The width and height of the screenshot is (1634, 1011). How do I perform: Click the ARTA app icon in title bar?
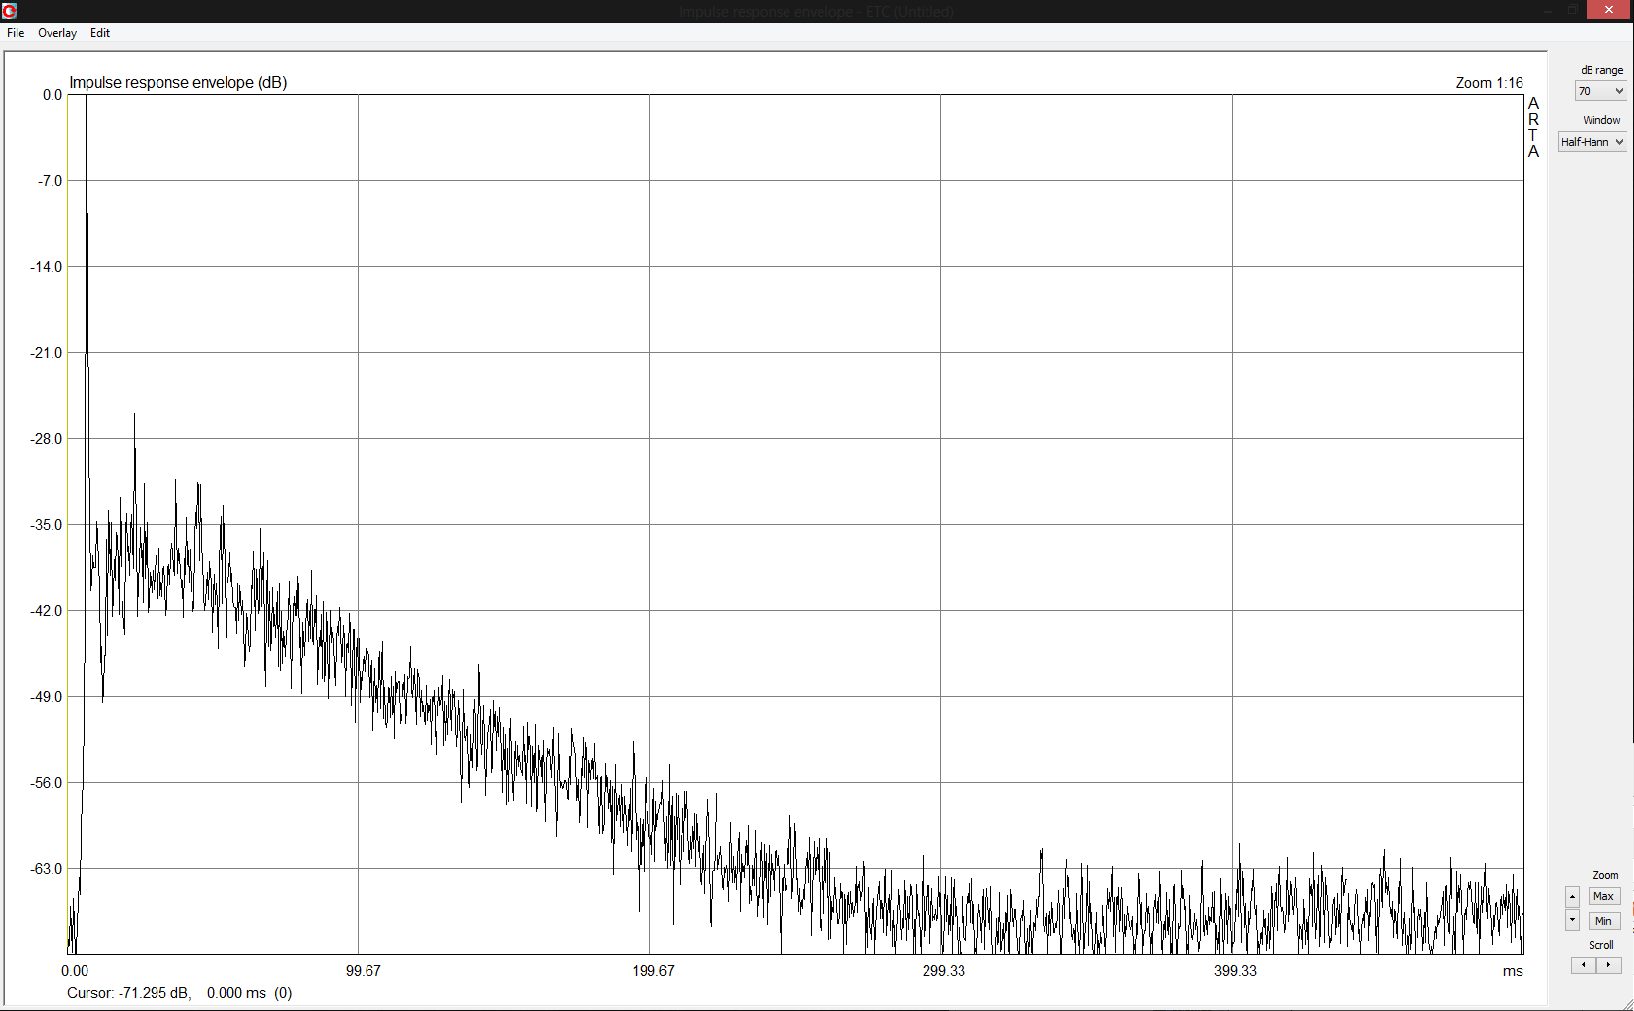click(10, 11)
